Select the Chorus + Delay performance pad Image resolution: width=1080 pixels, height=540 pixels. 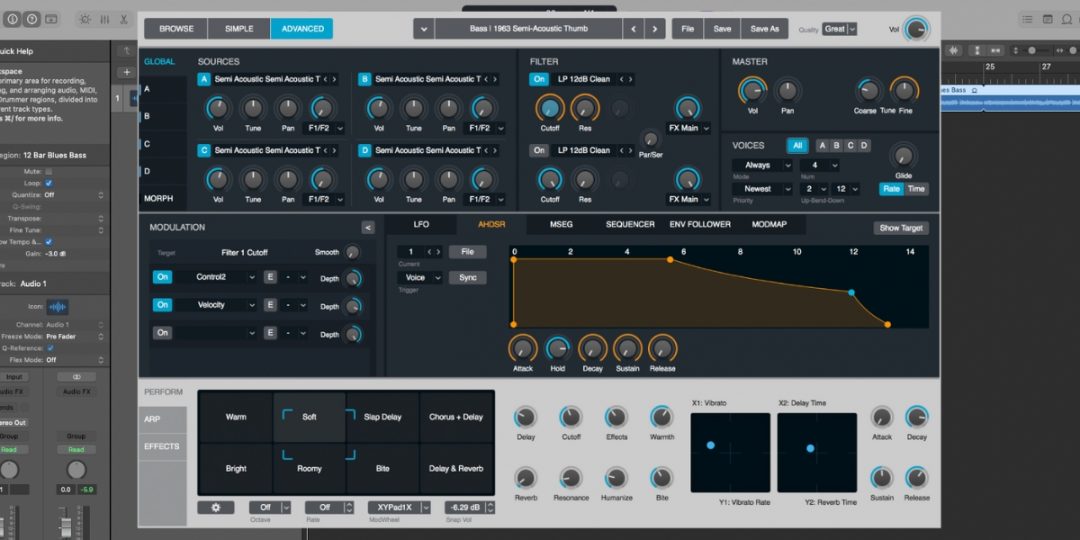point(456,417)
